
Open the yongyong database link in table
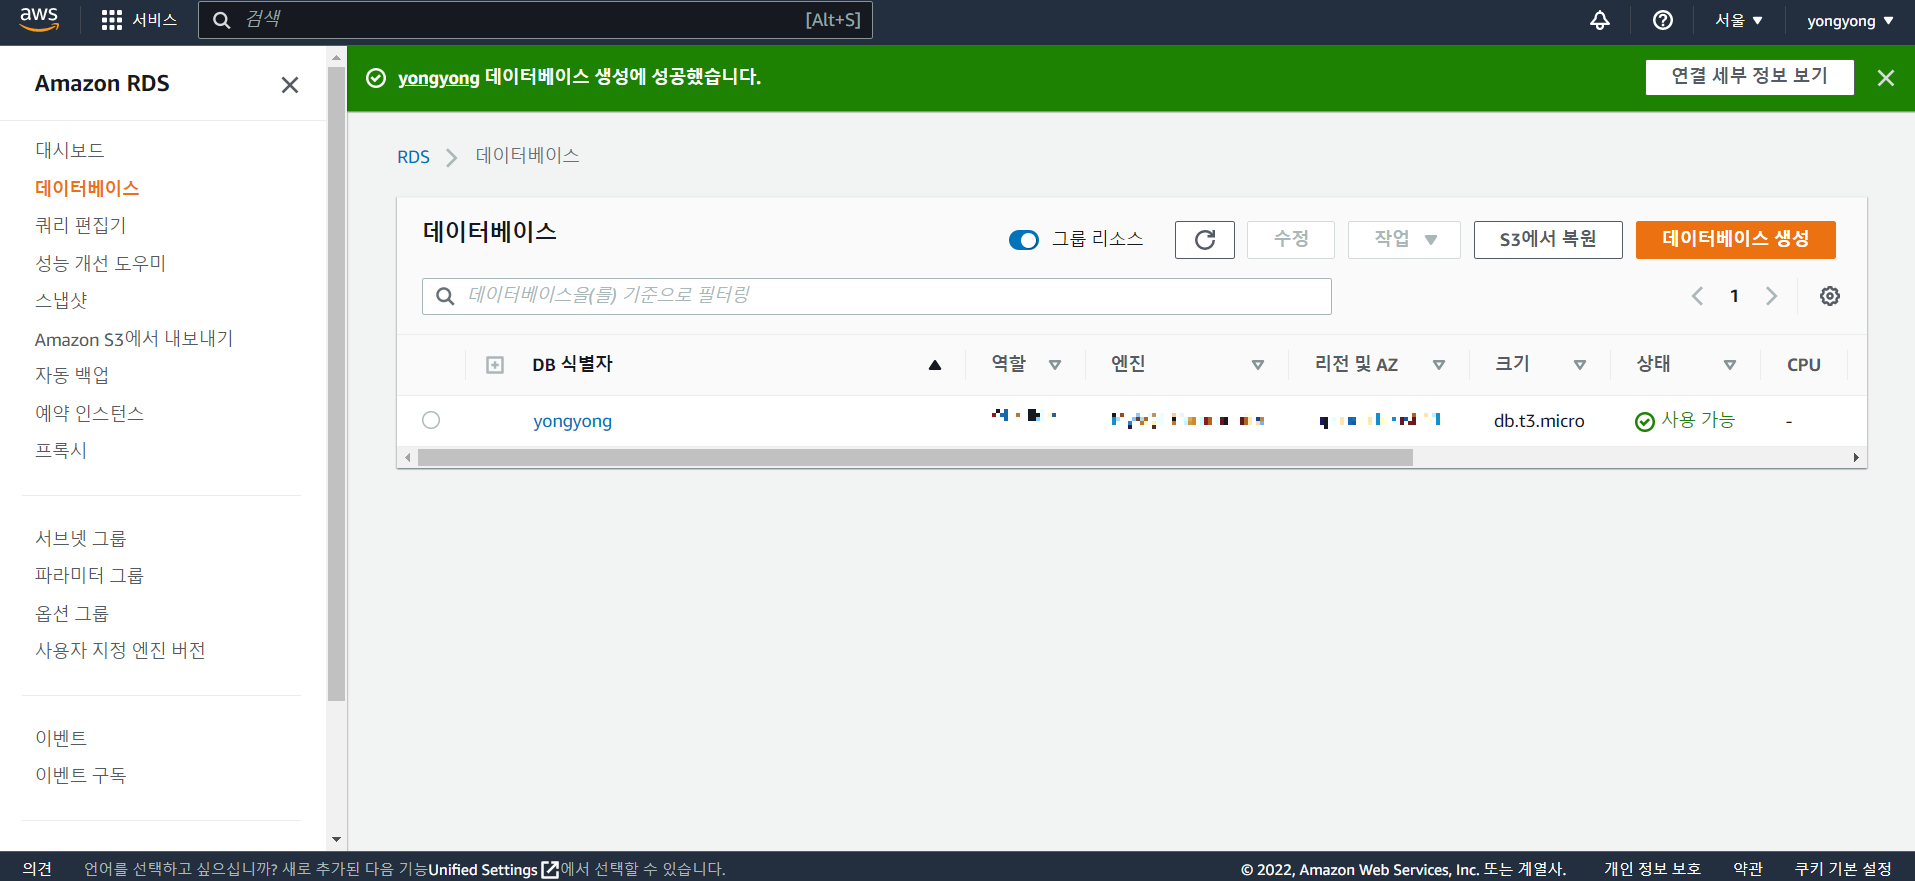tap(573, 421)
